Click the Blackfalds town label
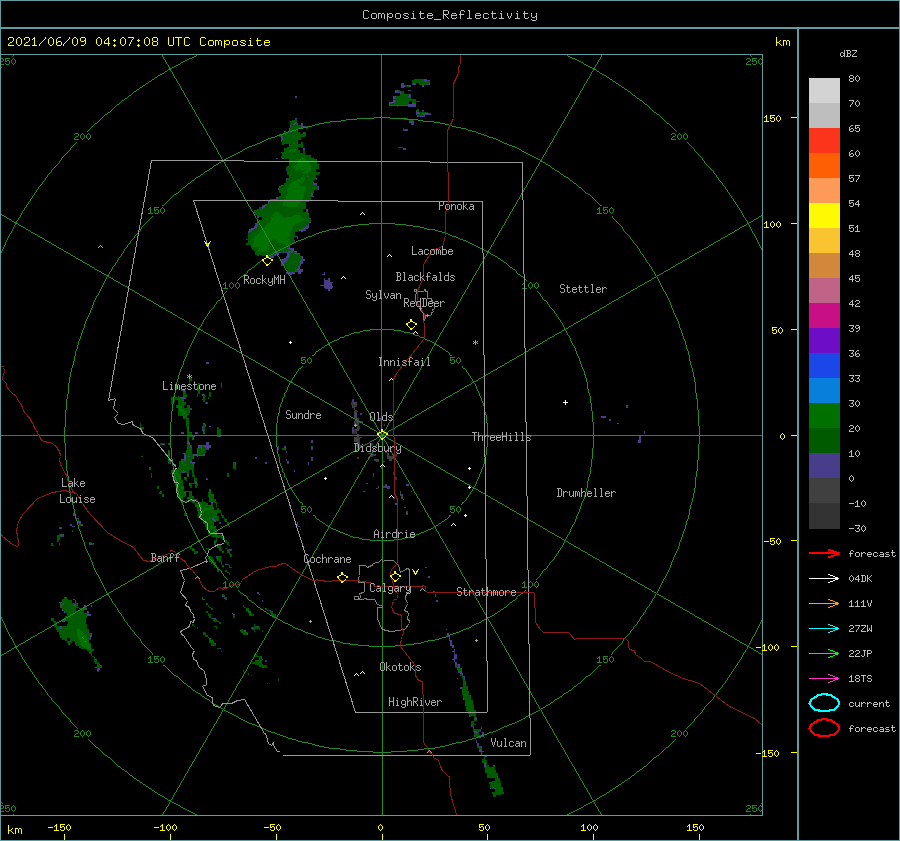The width and height of the screenshot is (900, 841). [x=425, y=277]
